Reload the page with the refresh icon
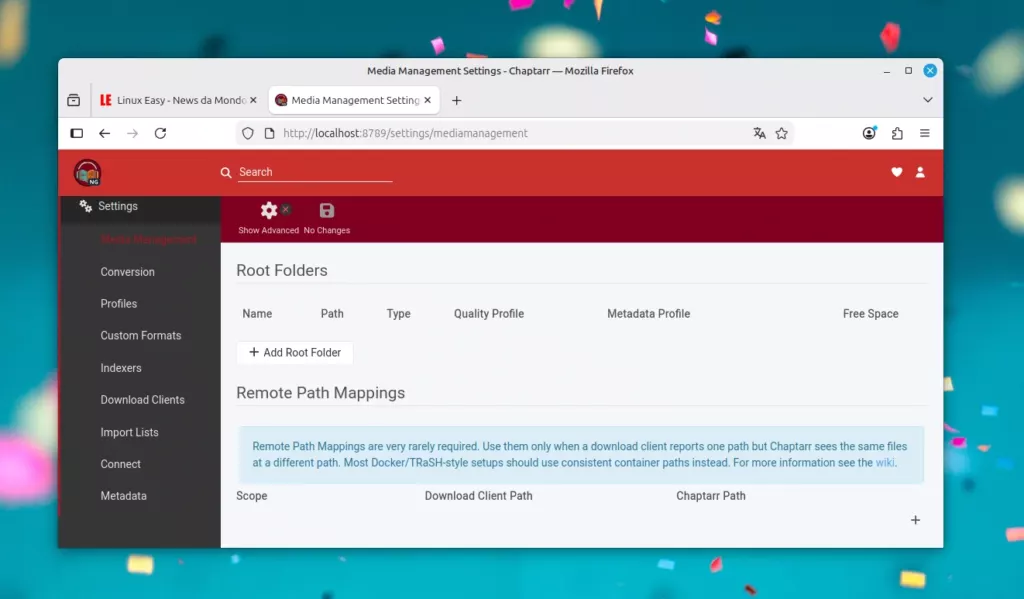Viewport: 1024px width, 599px height. click(160, 133)
